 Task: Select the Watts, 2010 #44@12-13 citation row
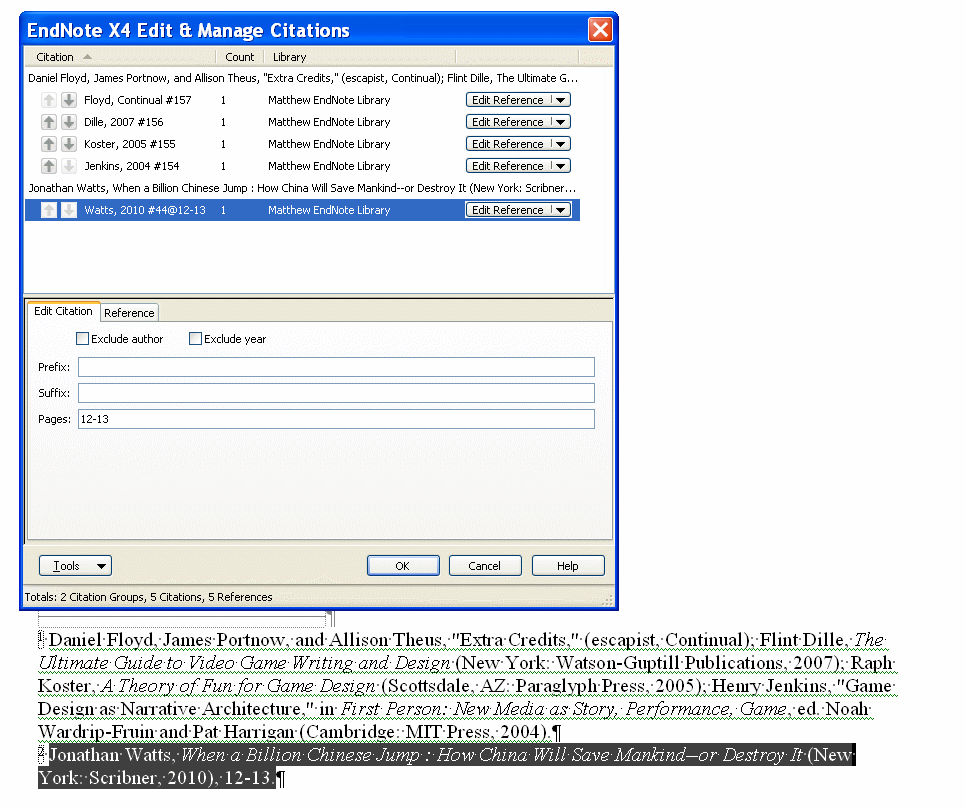point(302,210)
